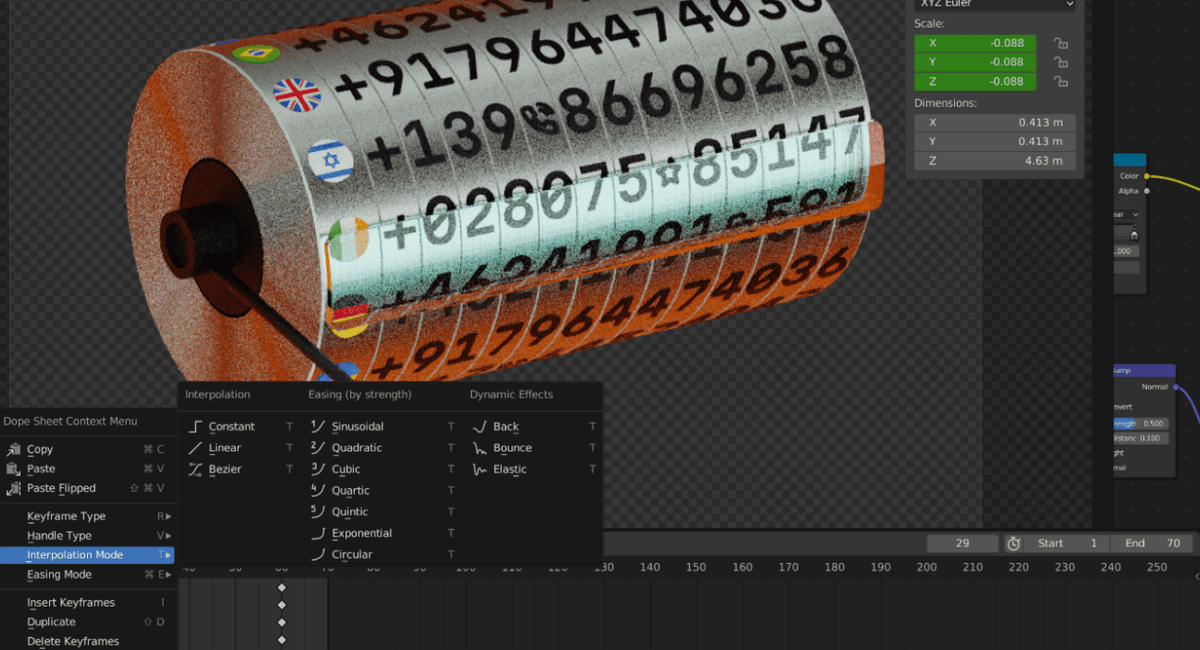Click the Start frame button in the timeline
Viewport: 1200px width, 650px height.
1065,543
